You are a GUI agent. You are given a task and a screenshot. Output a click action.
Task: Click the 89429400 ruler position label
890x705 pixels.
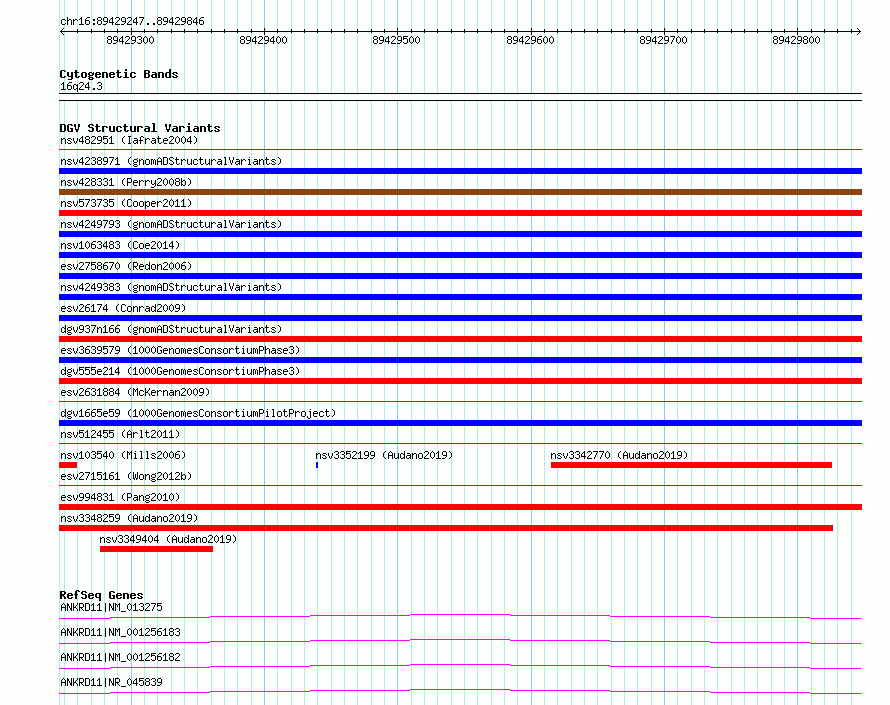click(x=263, y=40)
